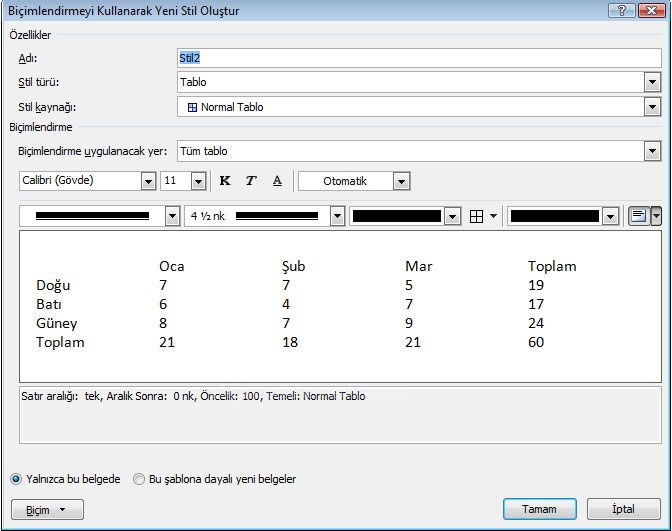Pick the black border color swatch
The width and height of the screenshot is (672, 531).
coord(397,216)
